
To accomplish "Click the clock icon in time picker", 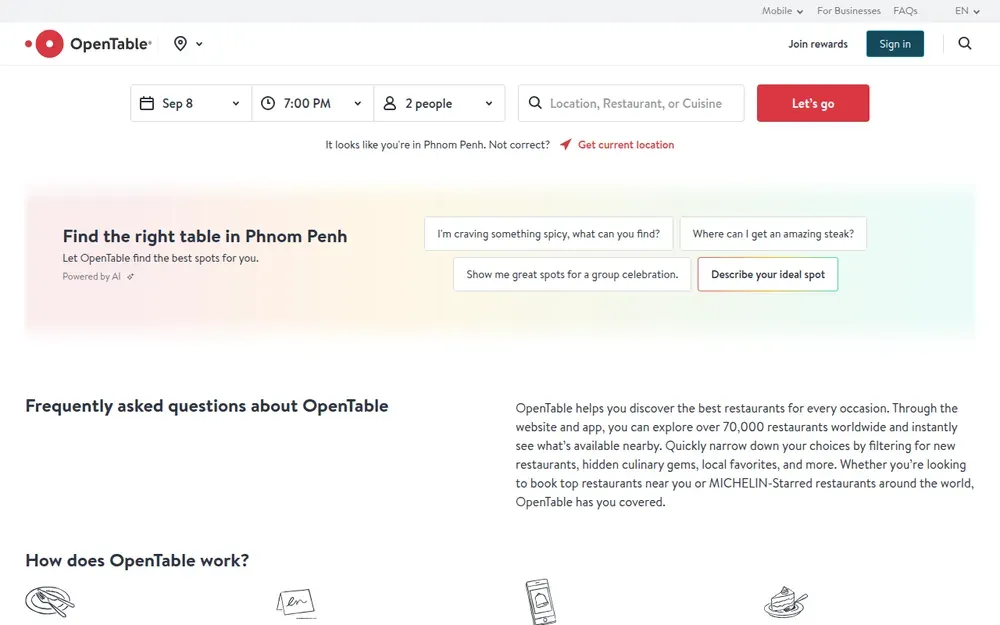I will [268, 103].
